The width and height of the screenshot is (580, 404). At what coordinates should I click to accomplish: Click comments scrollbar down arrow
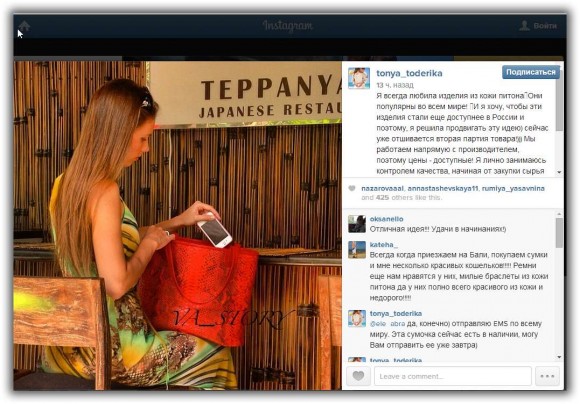coord(559,357)
